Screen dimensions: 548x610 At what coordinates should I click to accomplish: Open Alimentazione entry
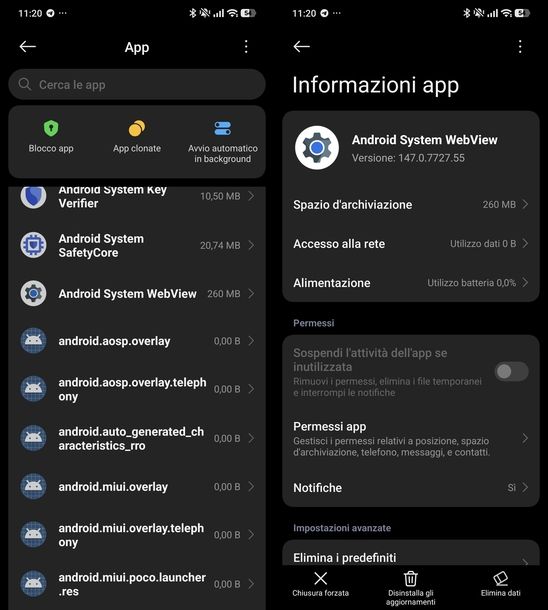411,282
